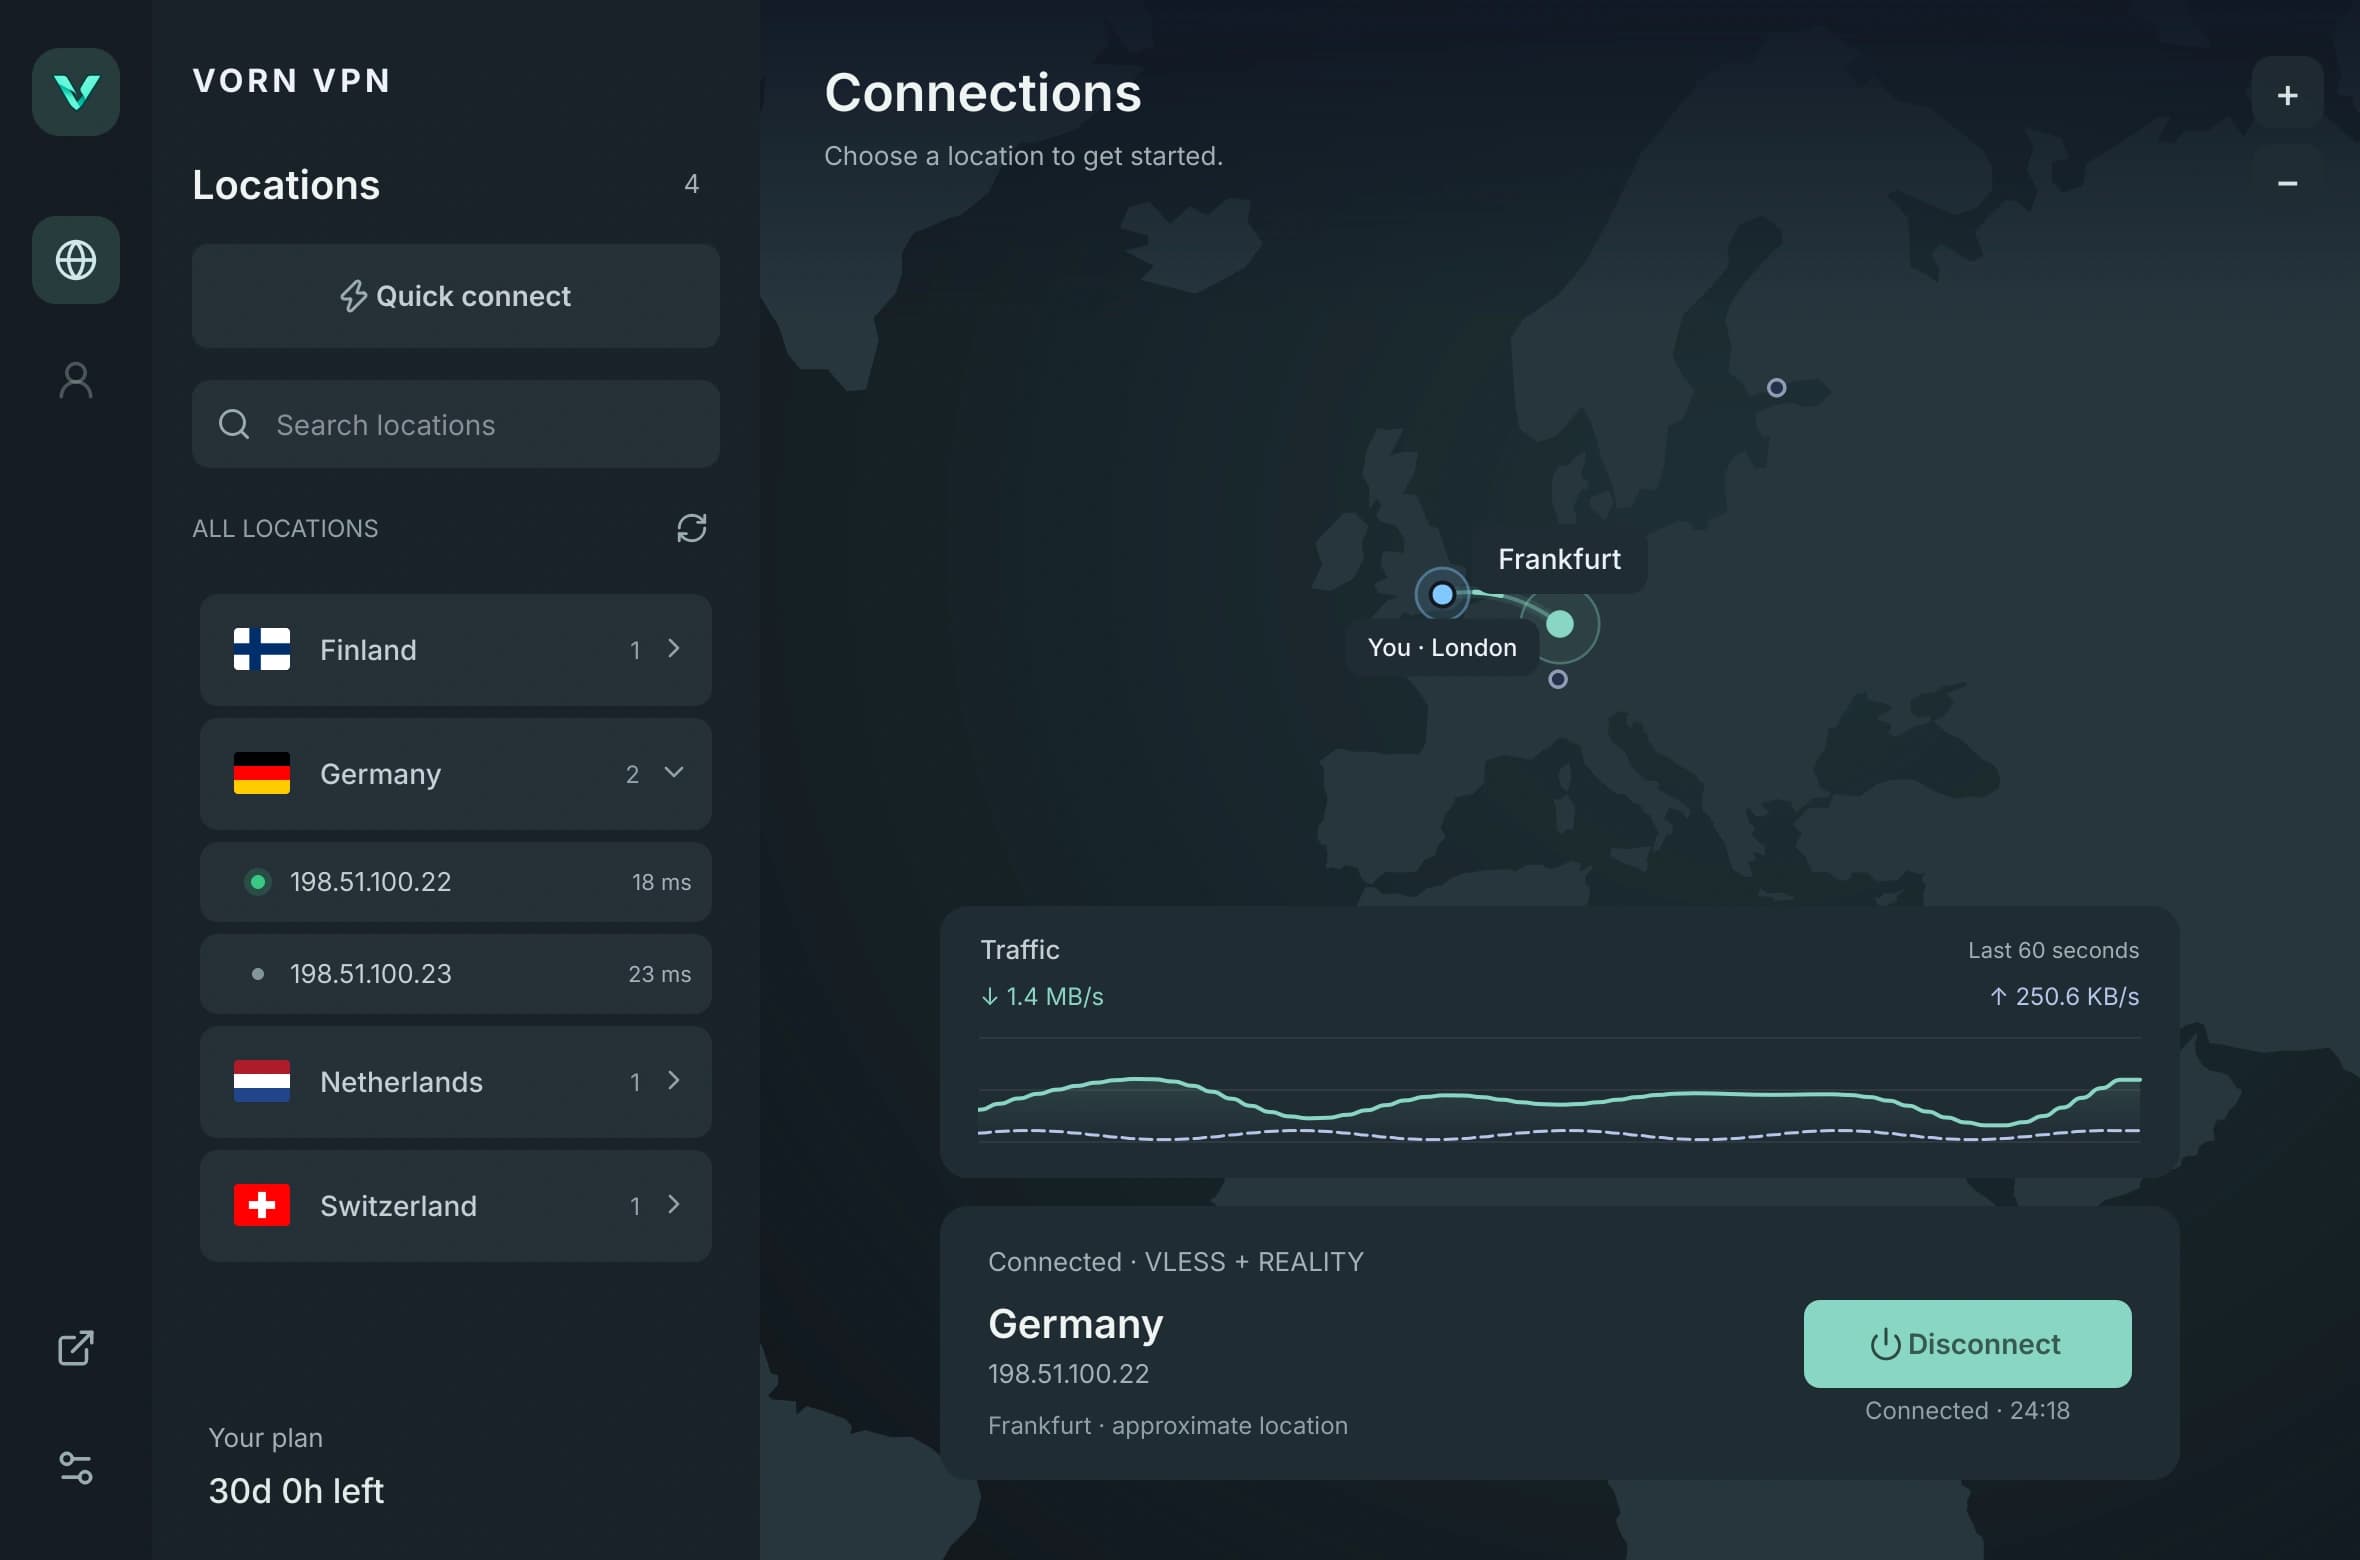Collapse Germany servers chevron
This screenshot has width=2360, height=1560.
click(x=674, y=772)
